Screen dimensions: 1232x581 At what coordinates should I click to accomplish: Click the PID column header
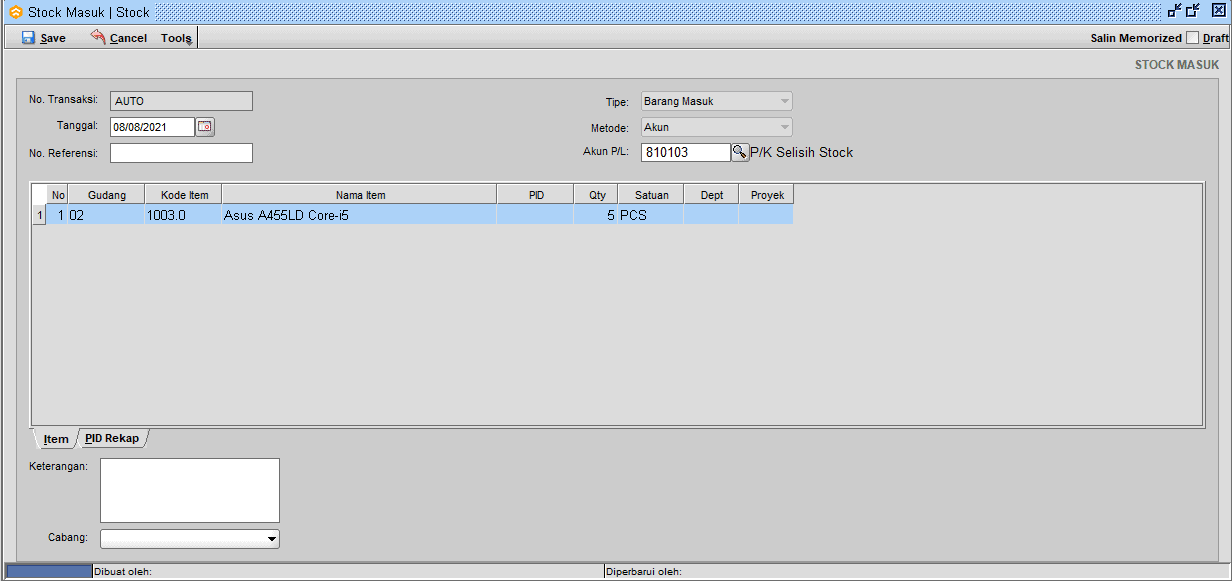(x=536, y=195)
